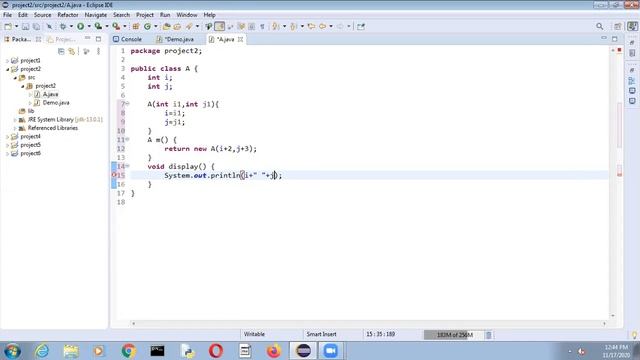Click the Pin Editor toolbar icon
640x360 pixels.
click(361, 27)
